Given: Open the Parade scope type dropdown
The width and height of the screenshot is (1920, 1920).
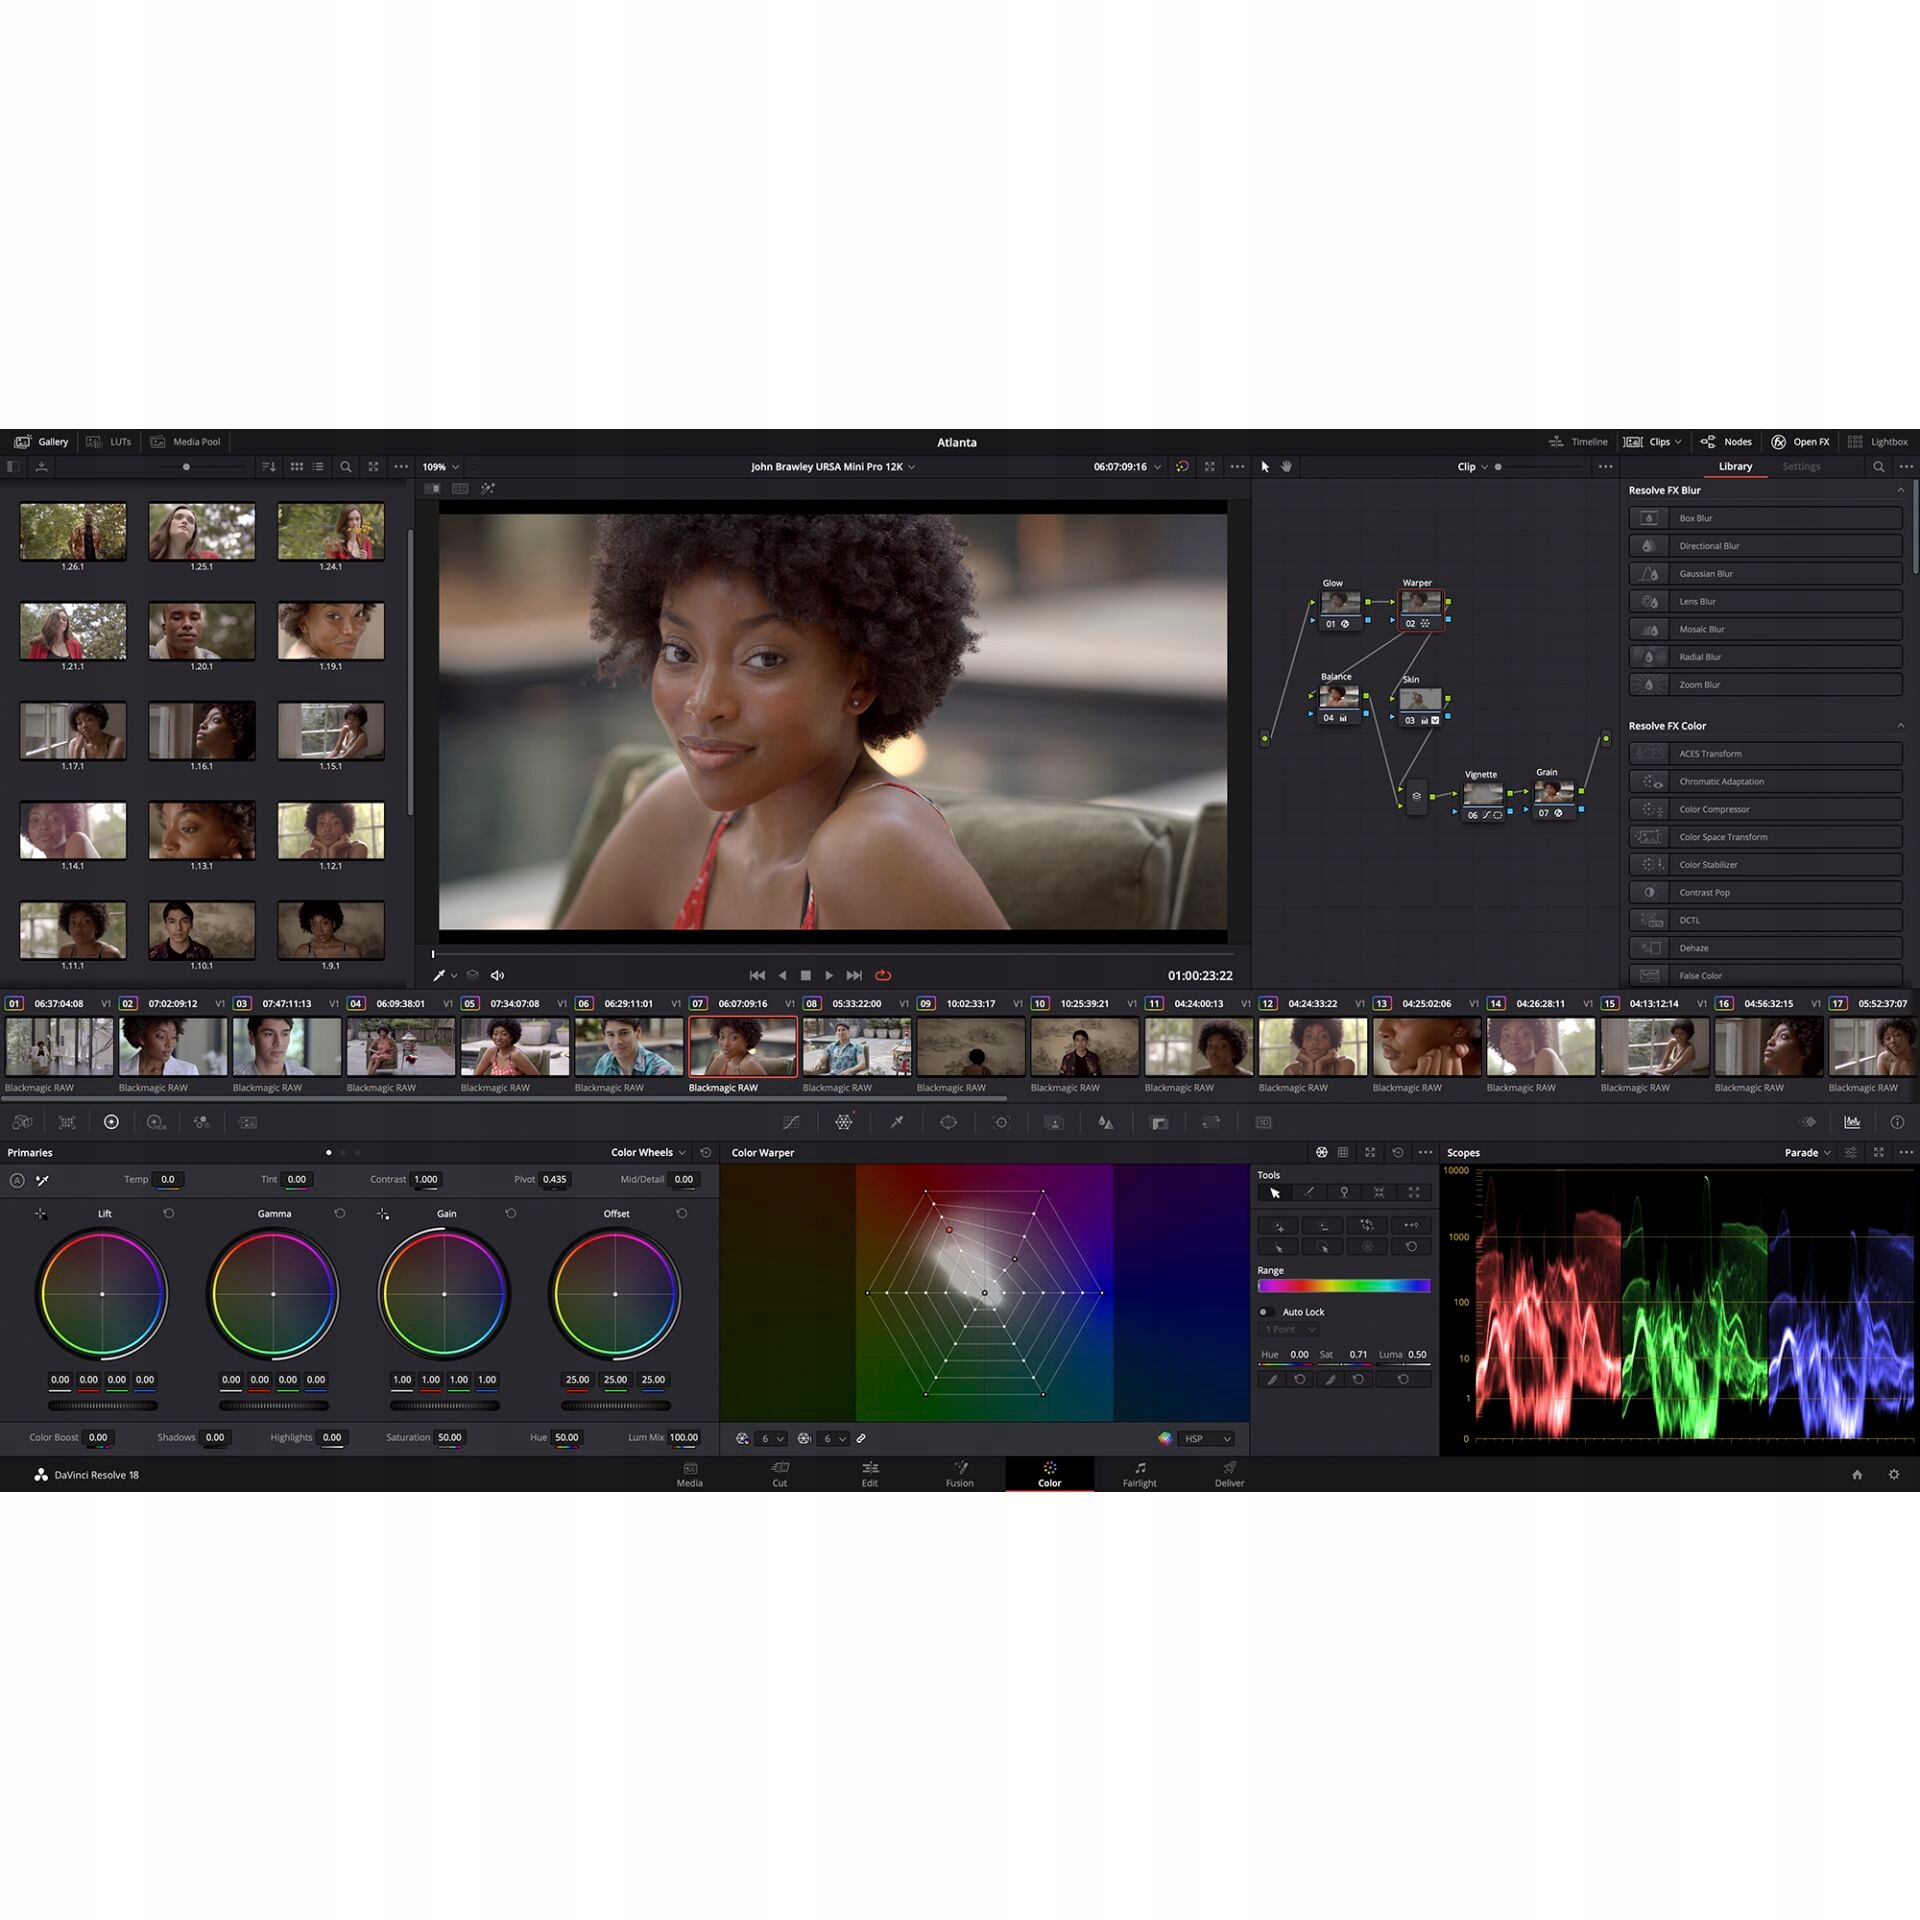Looking at the screenshot, I should tap(1807, 1152).
